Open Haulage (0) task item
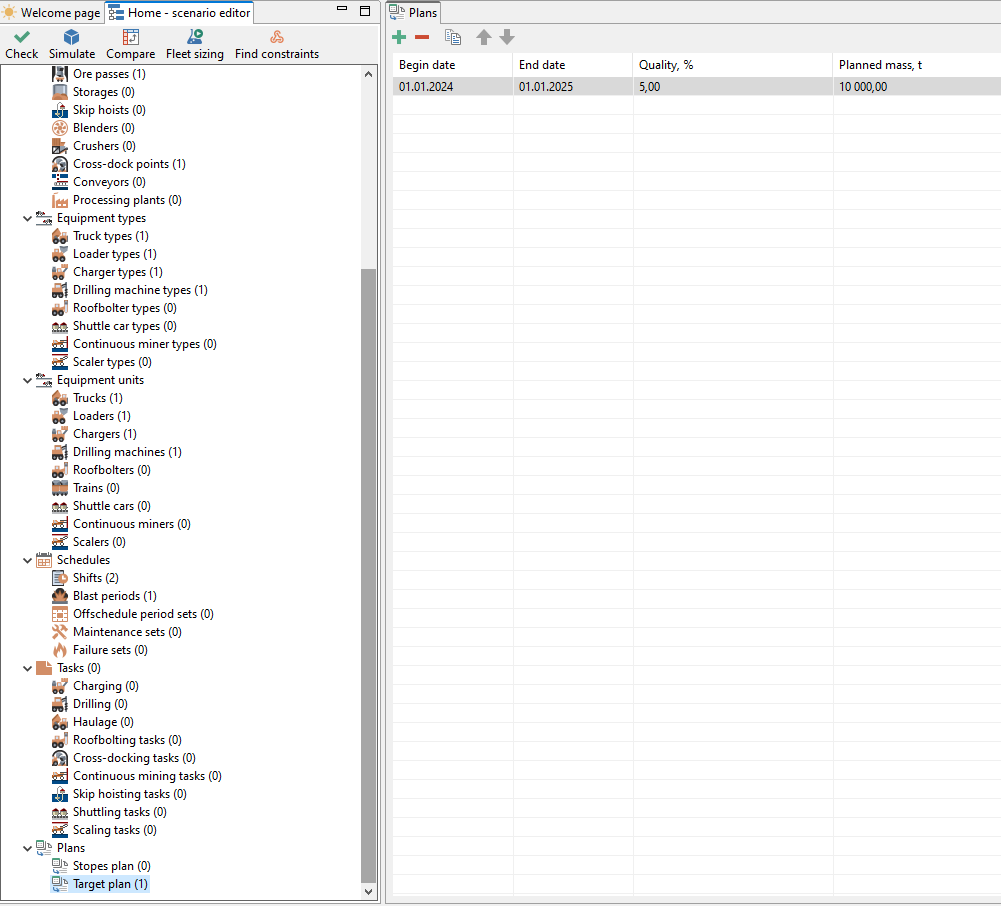Image resolution: width=1001 pixels, height=906 pixels. 103,722
